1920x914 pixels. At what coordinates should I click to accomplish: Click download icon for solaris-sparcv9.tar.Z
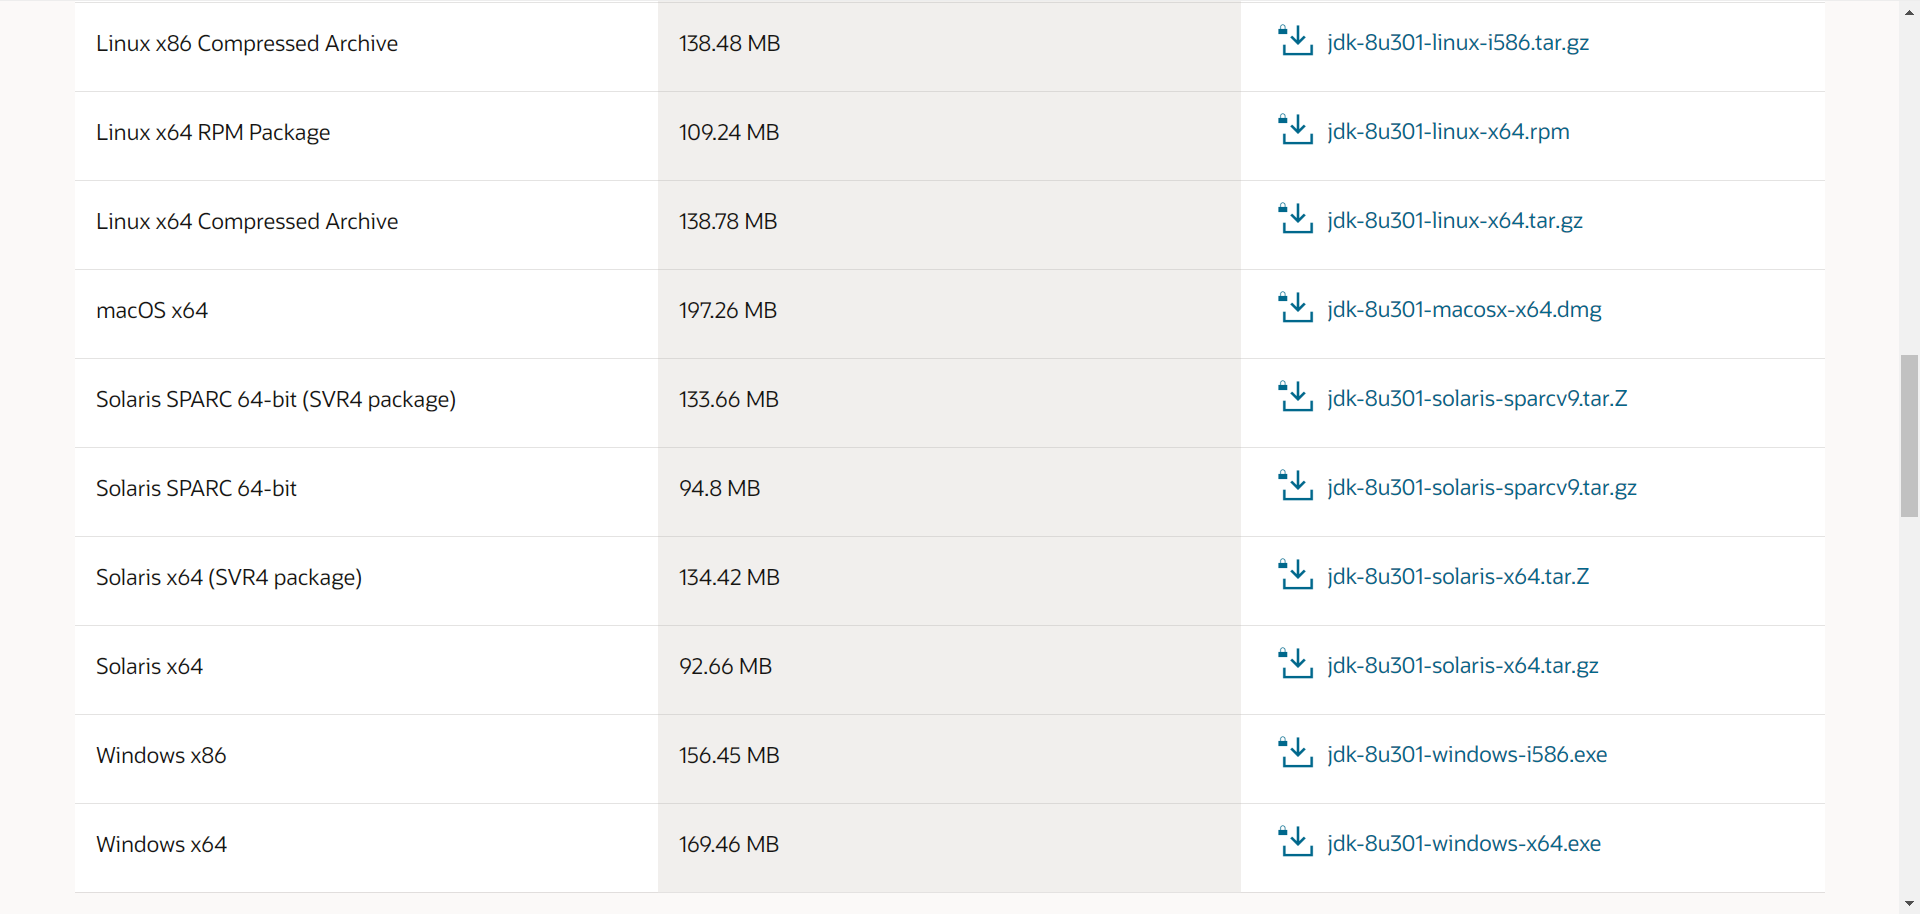tap(1295, 397)
